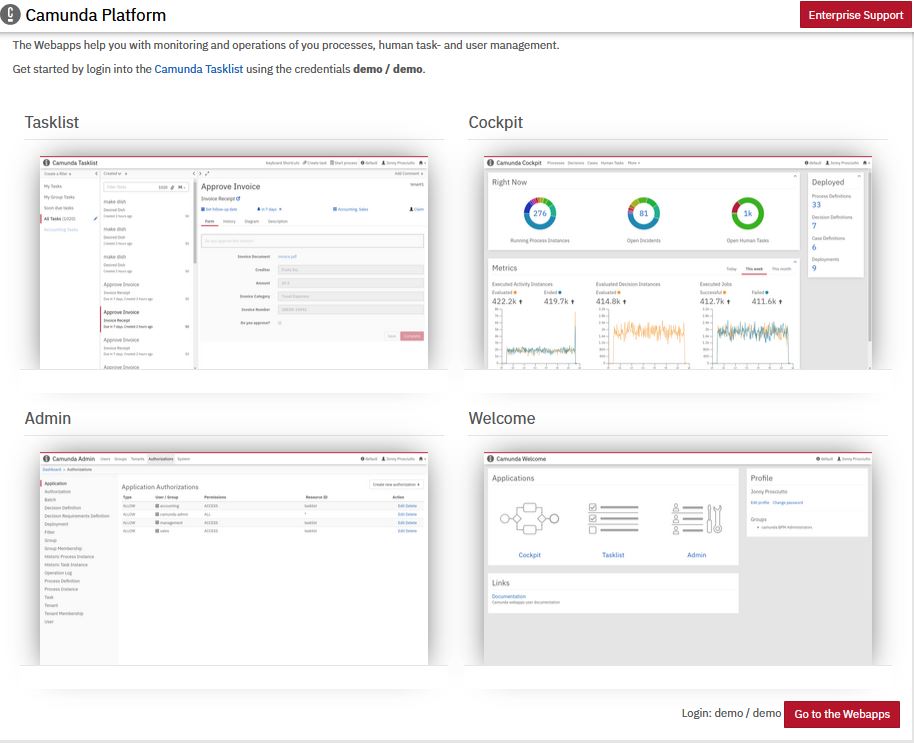Click the Cockpit section heading
914x743 pixels.
495,122
